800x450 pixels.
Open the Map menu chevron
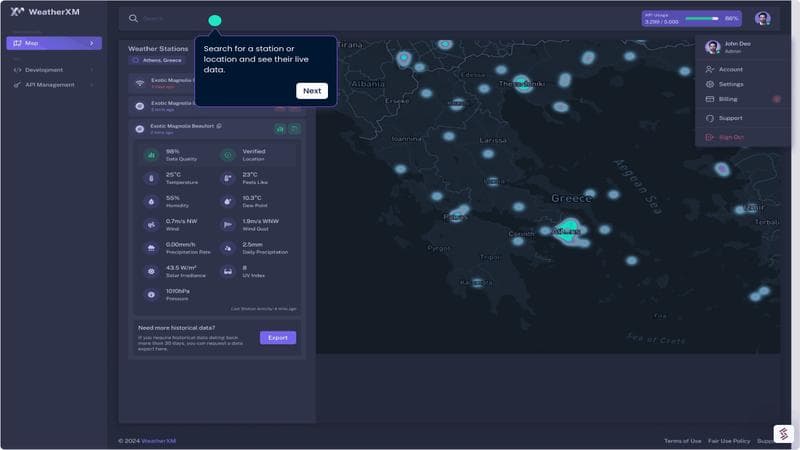click(x=92, y=43)
